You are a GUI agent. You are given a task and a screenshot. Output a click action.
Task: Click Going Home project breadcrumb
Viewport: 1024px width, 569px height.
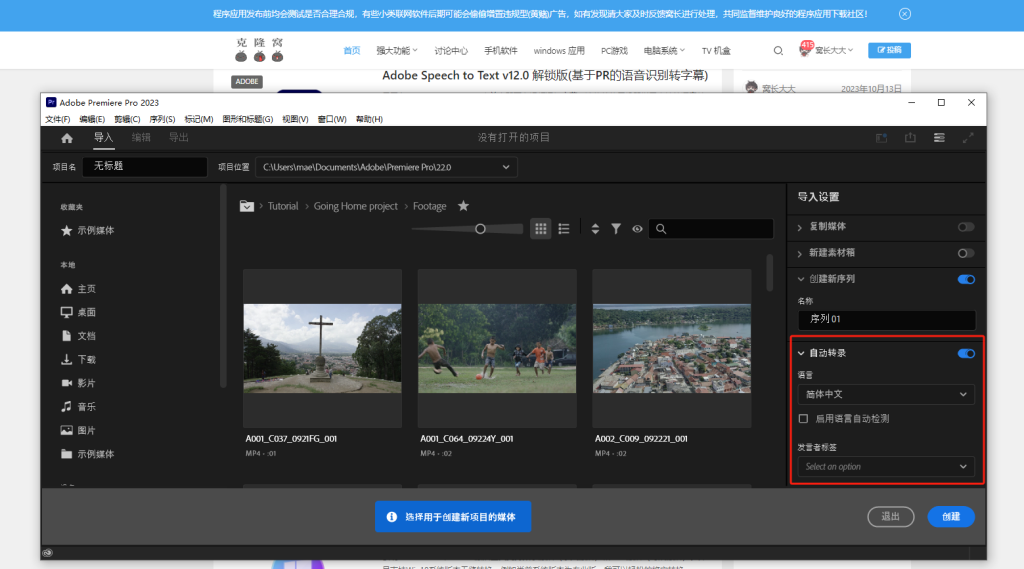[x=356, y=206]
